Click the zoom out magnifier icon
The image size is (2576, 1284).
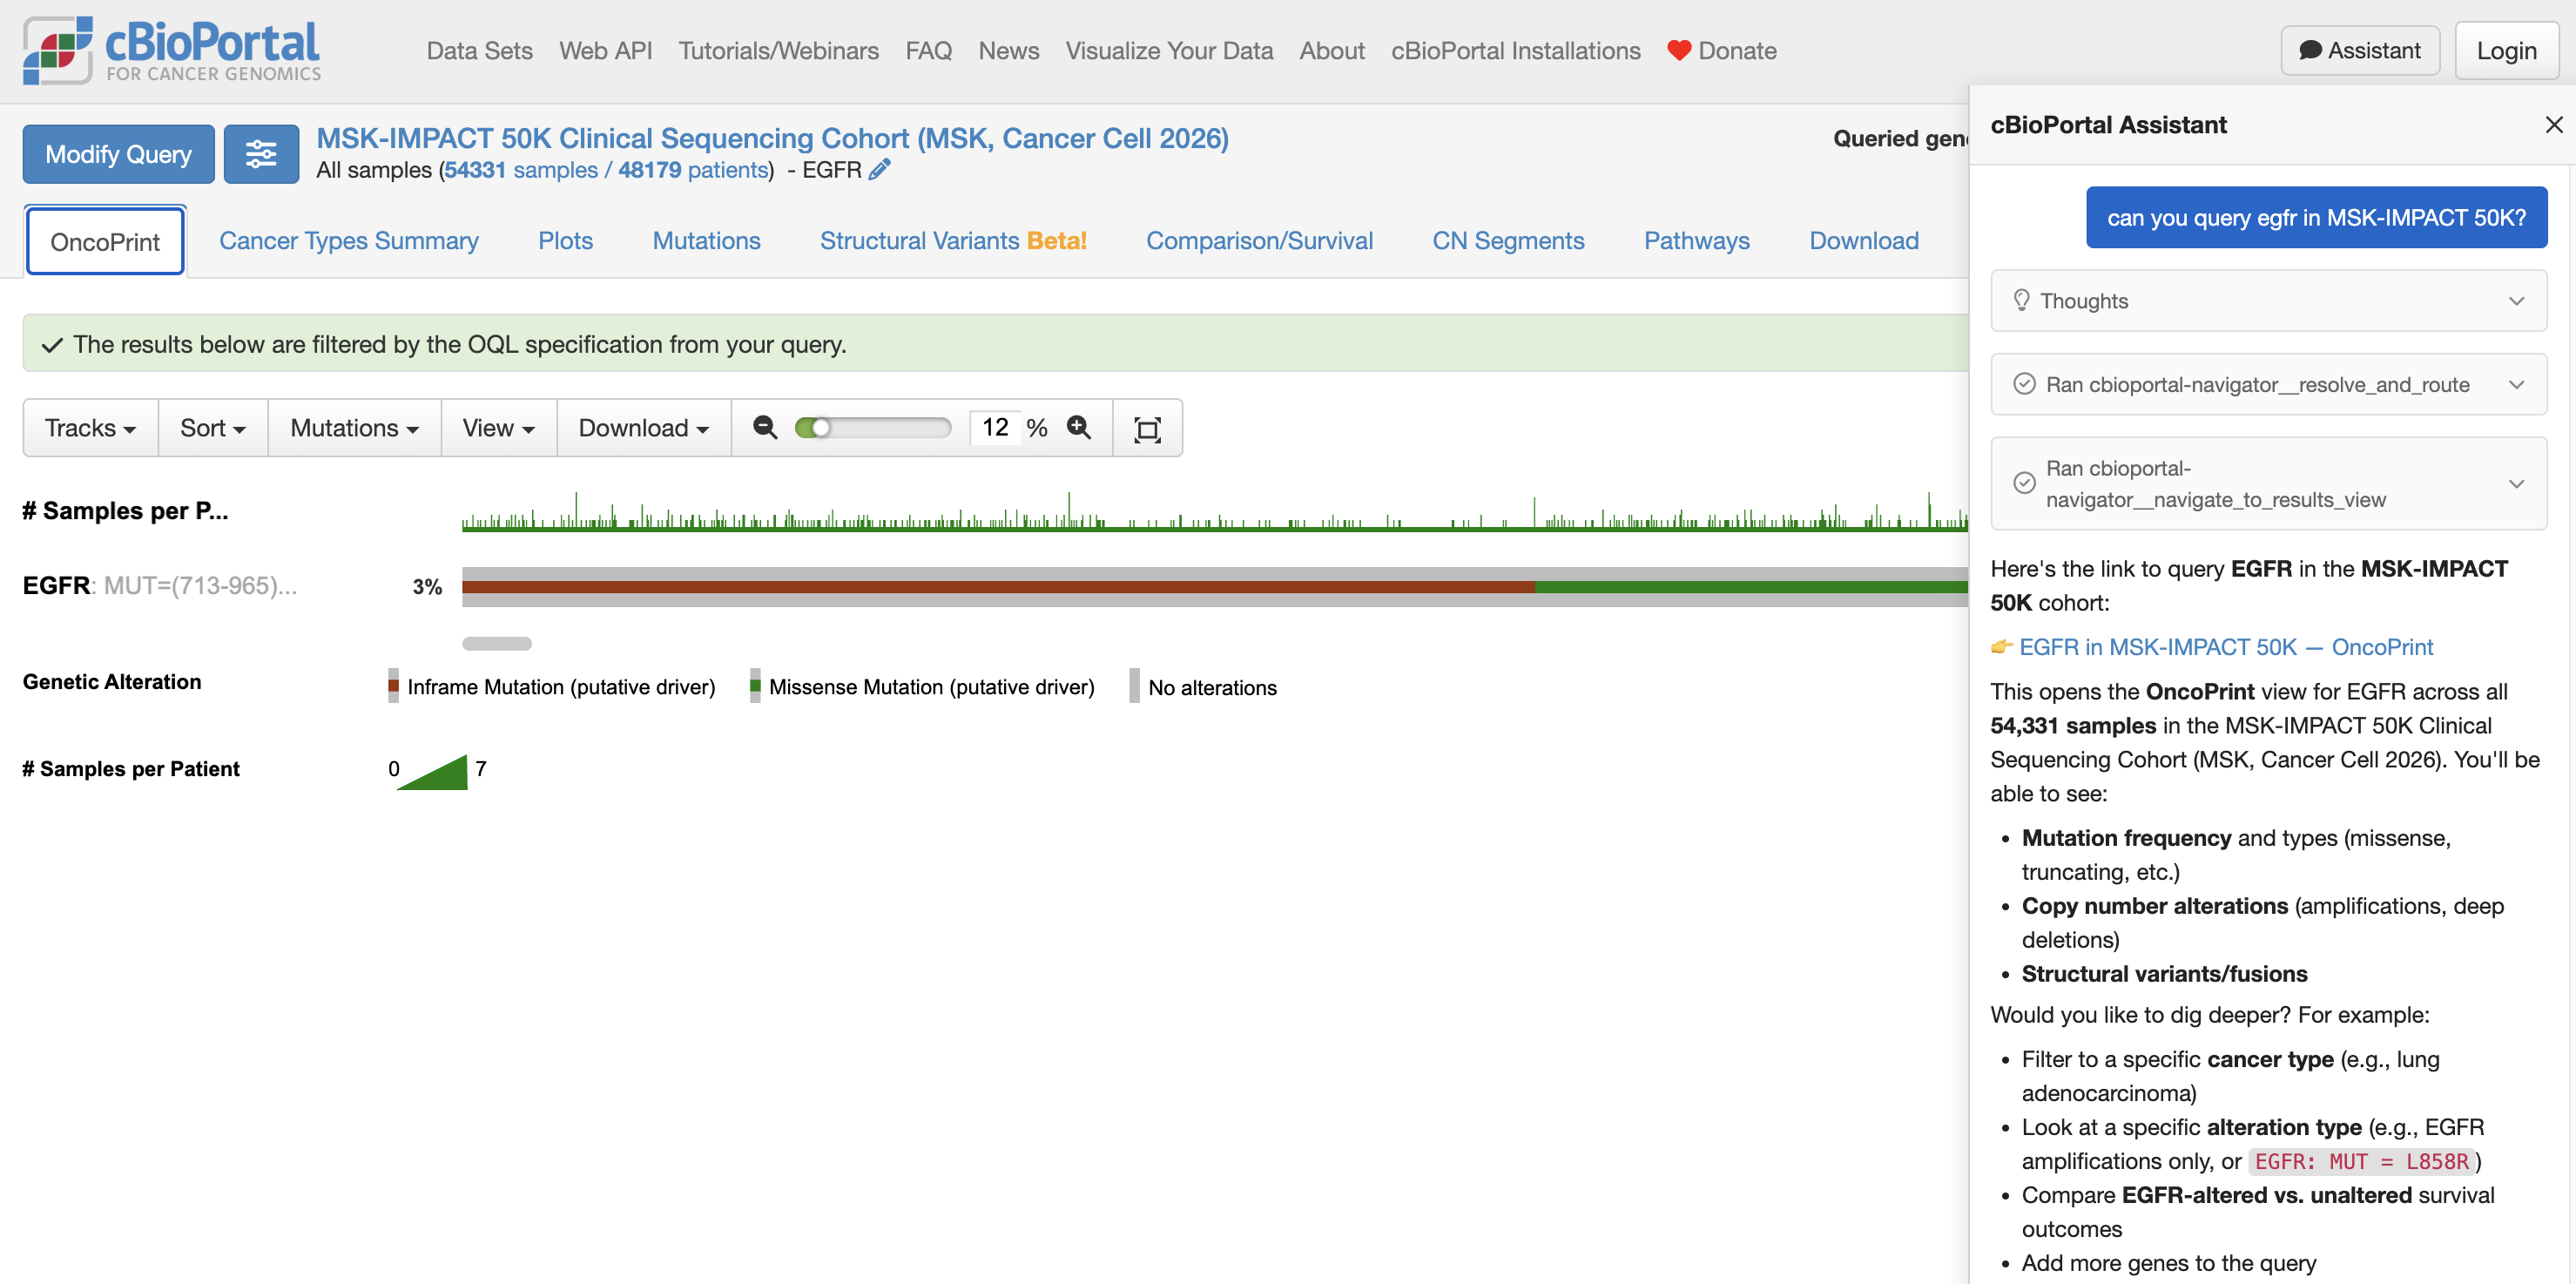[x=765, y=428]
